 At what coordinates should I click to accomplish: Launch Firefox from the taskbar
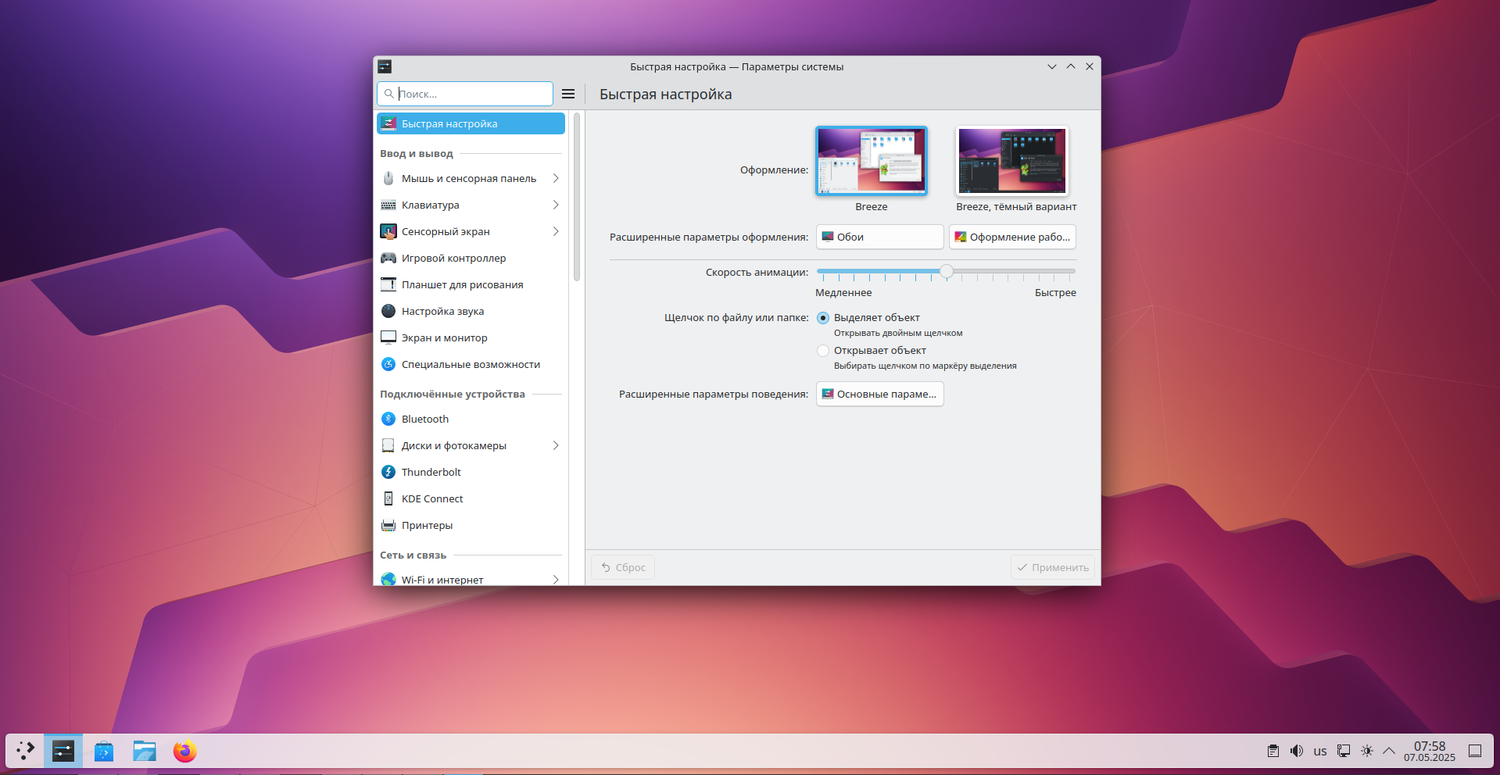[x=185, y=751]
